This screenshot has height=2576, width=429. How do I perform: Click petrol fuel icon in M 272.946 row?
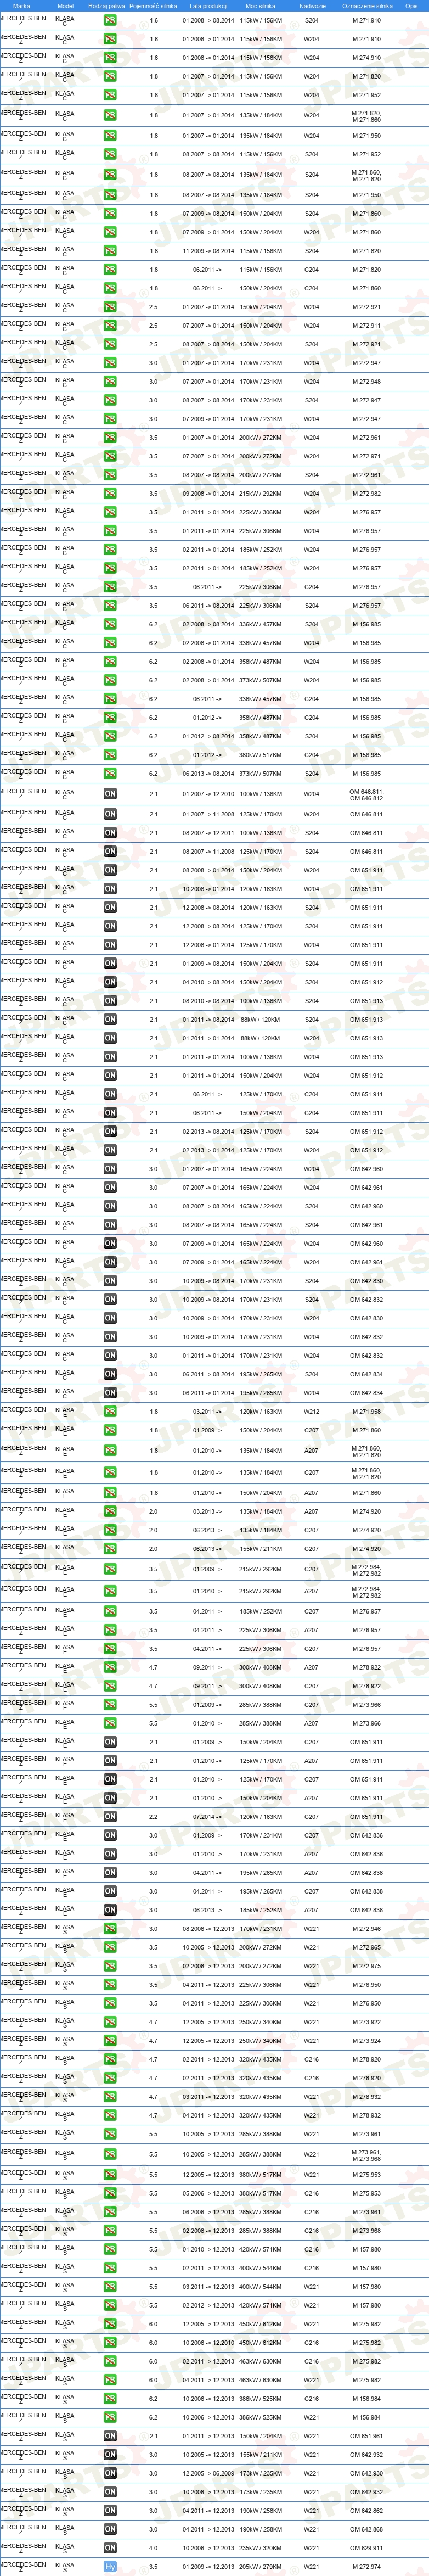(x=110, y=1929)
